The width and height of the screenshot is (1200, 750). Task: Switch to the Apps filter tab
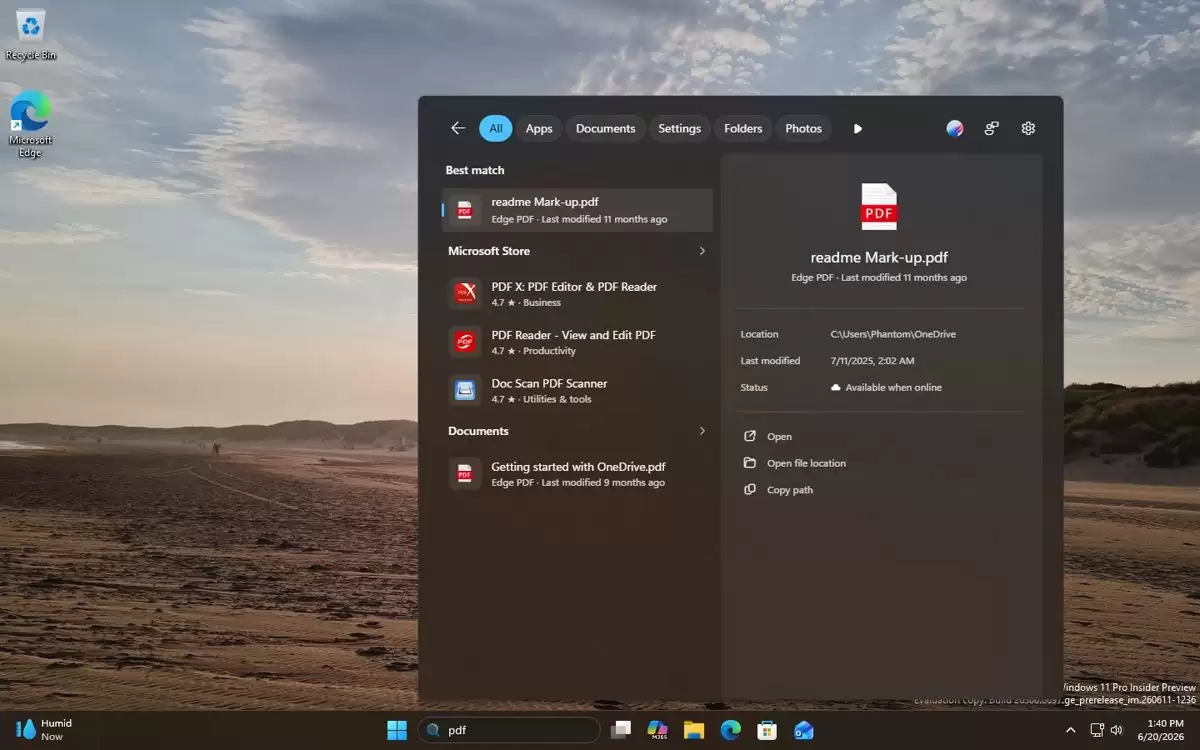(x=539, y=128)
